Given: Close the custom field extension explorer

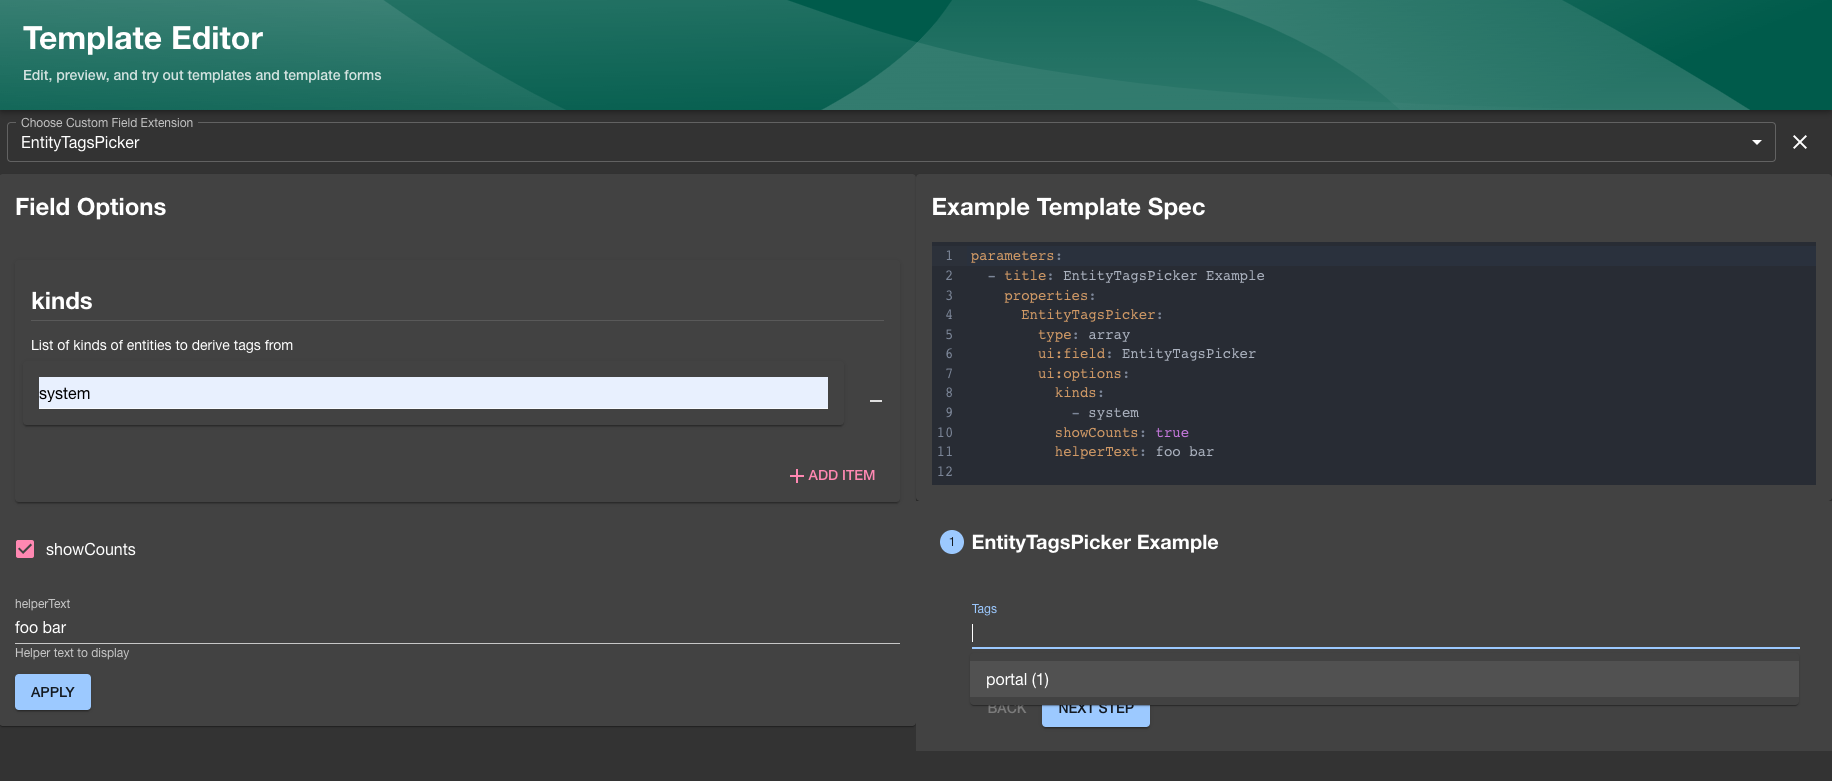Looking at the screenshot, I should coord(1799,142).
